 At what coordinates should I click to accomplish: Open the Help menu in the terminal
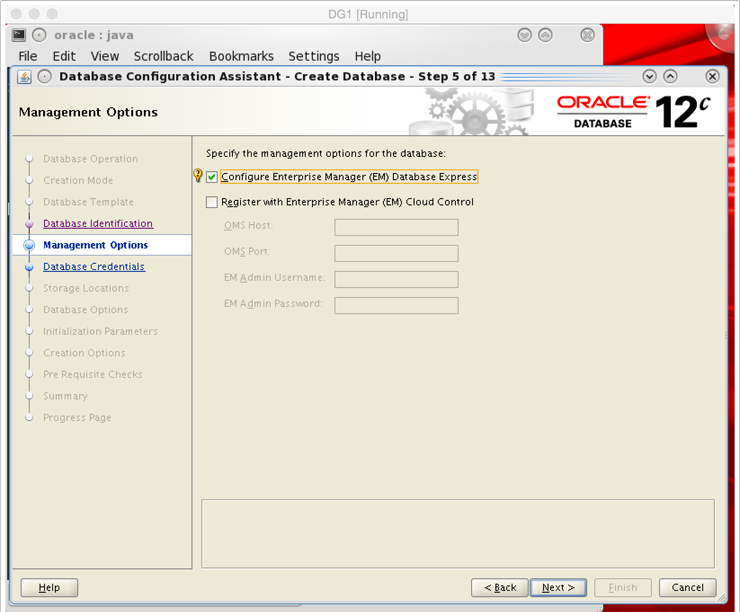coord(368,56)
